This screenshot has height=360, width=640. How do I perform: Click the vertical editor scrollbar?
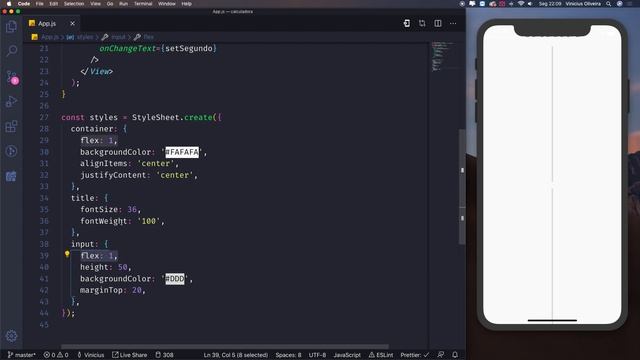(462, 187)
